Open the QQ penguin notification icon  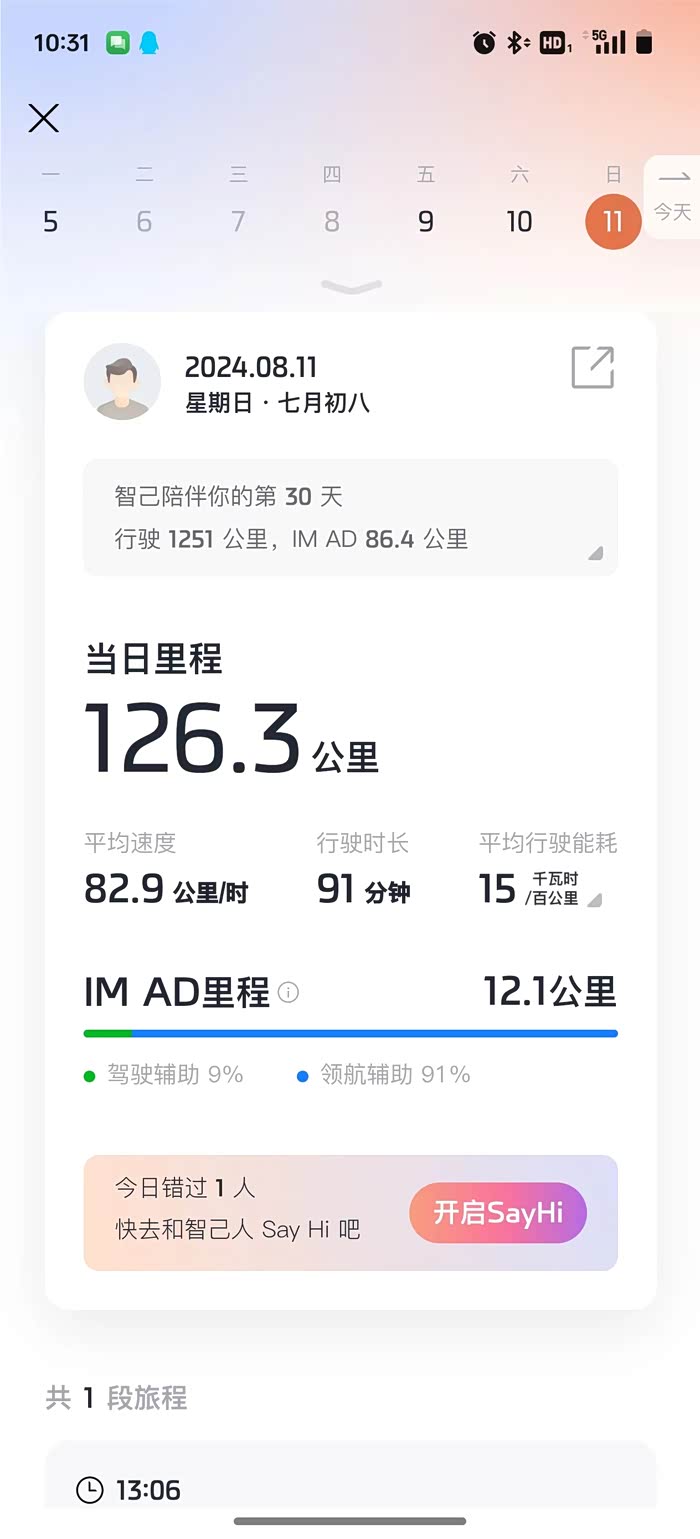coord(149,43)
